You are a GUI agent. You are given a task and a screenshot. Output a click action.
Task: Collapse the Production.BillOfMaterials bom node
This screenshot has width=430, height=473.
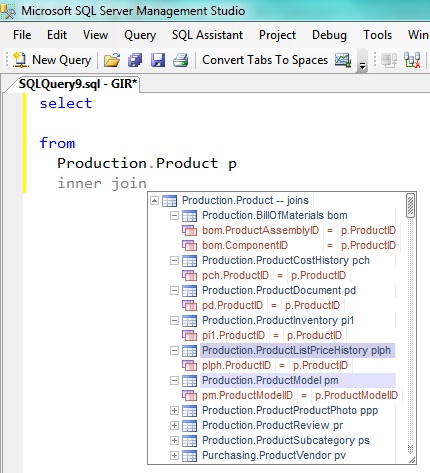(174, 215)
